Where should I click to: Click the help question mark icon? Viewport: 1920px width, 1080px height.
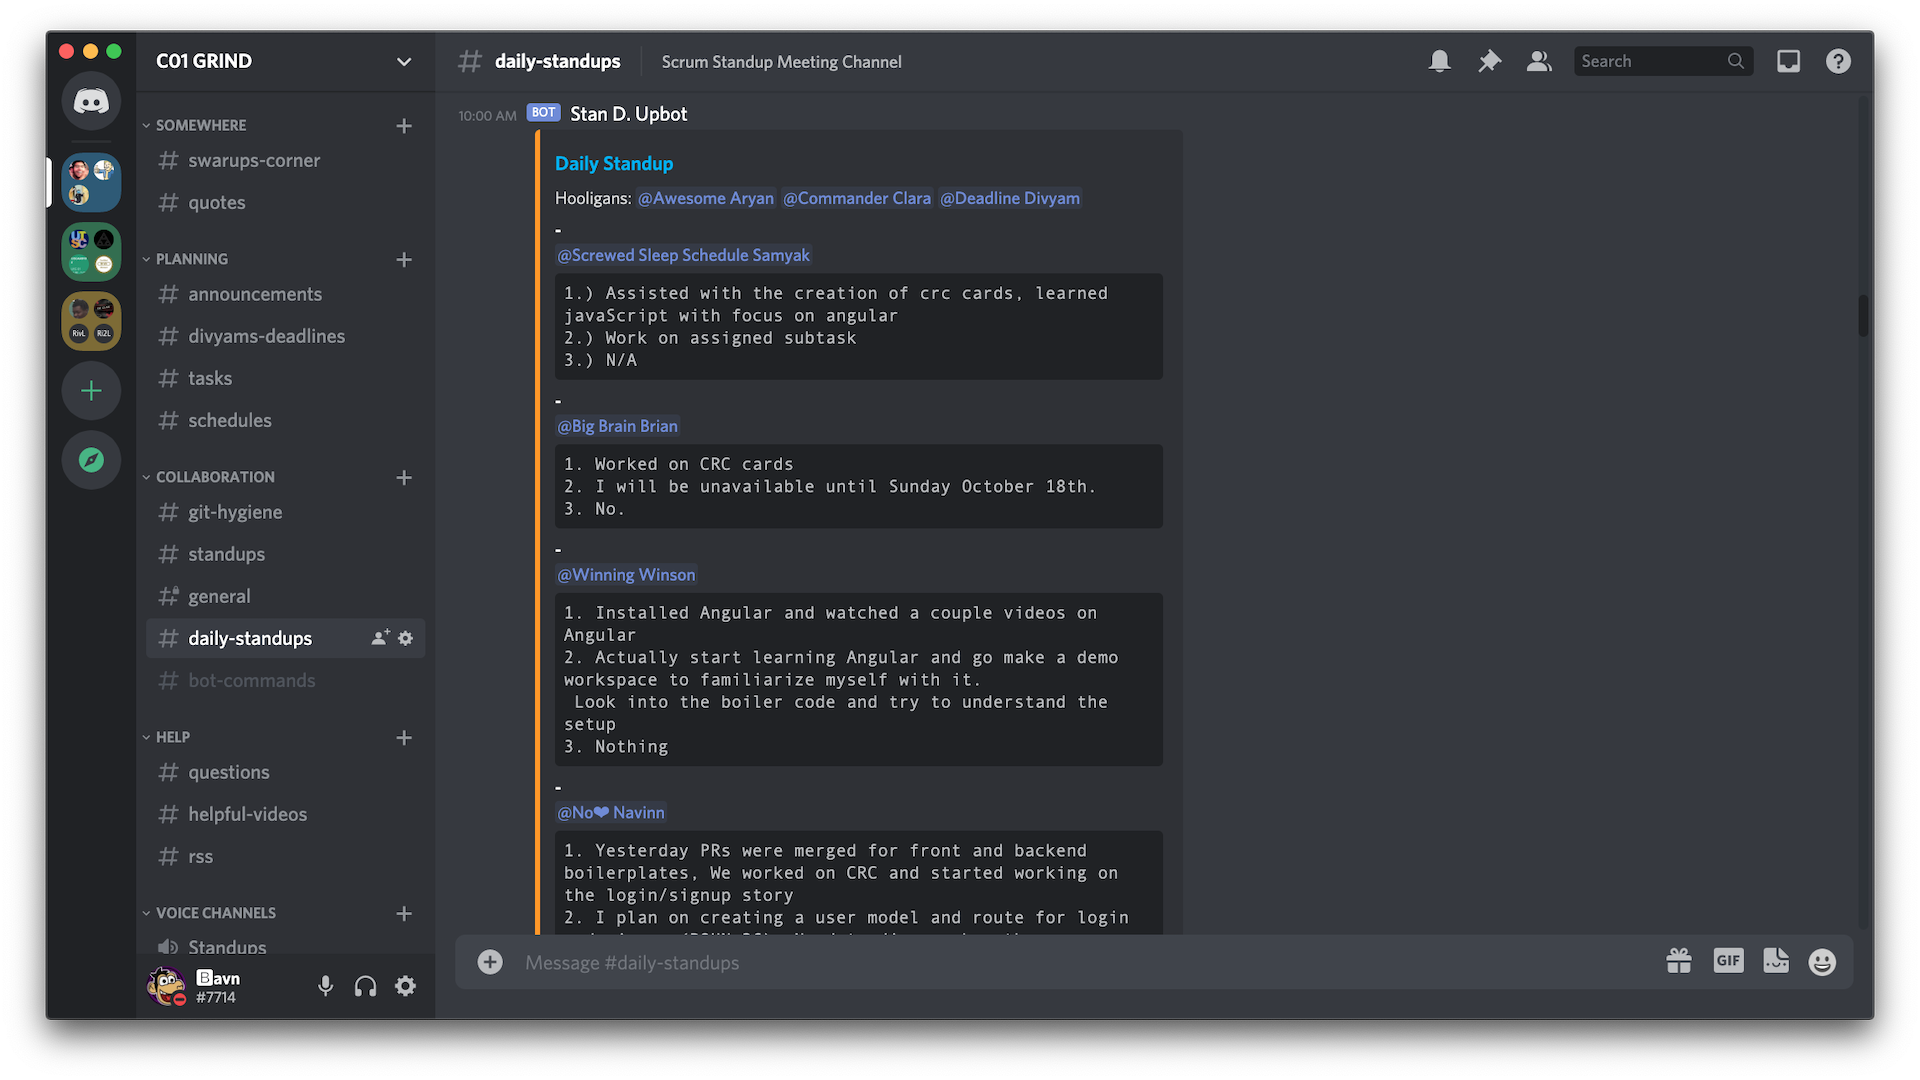tap(1838, 61)
